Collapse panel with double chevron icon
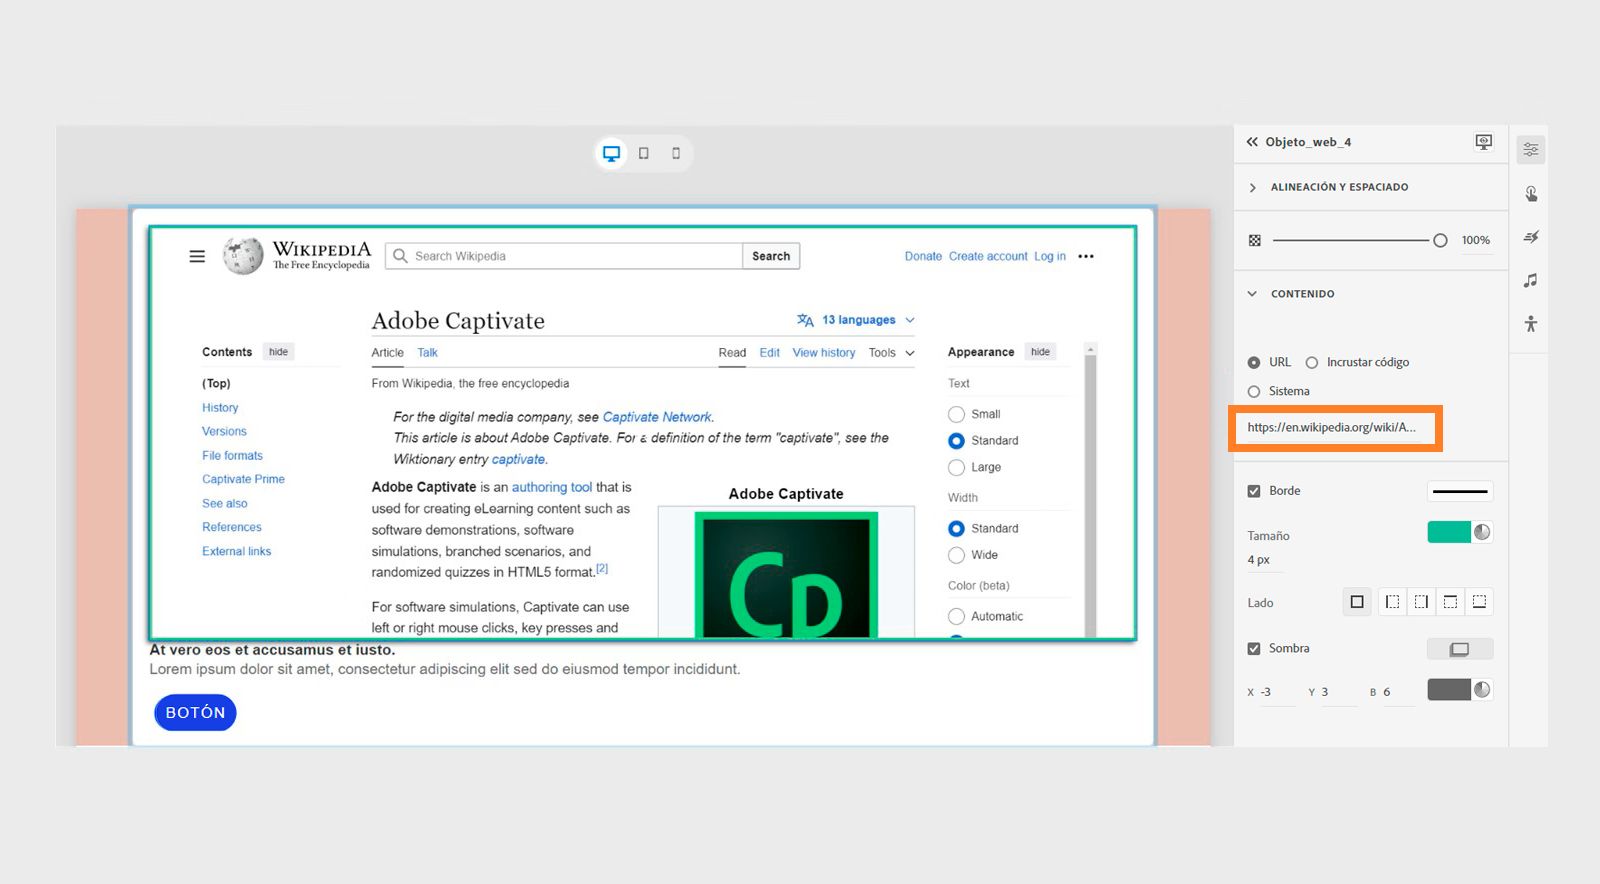 [1252, 142]
